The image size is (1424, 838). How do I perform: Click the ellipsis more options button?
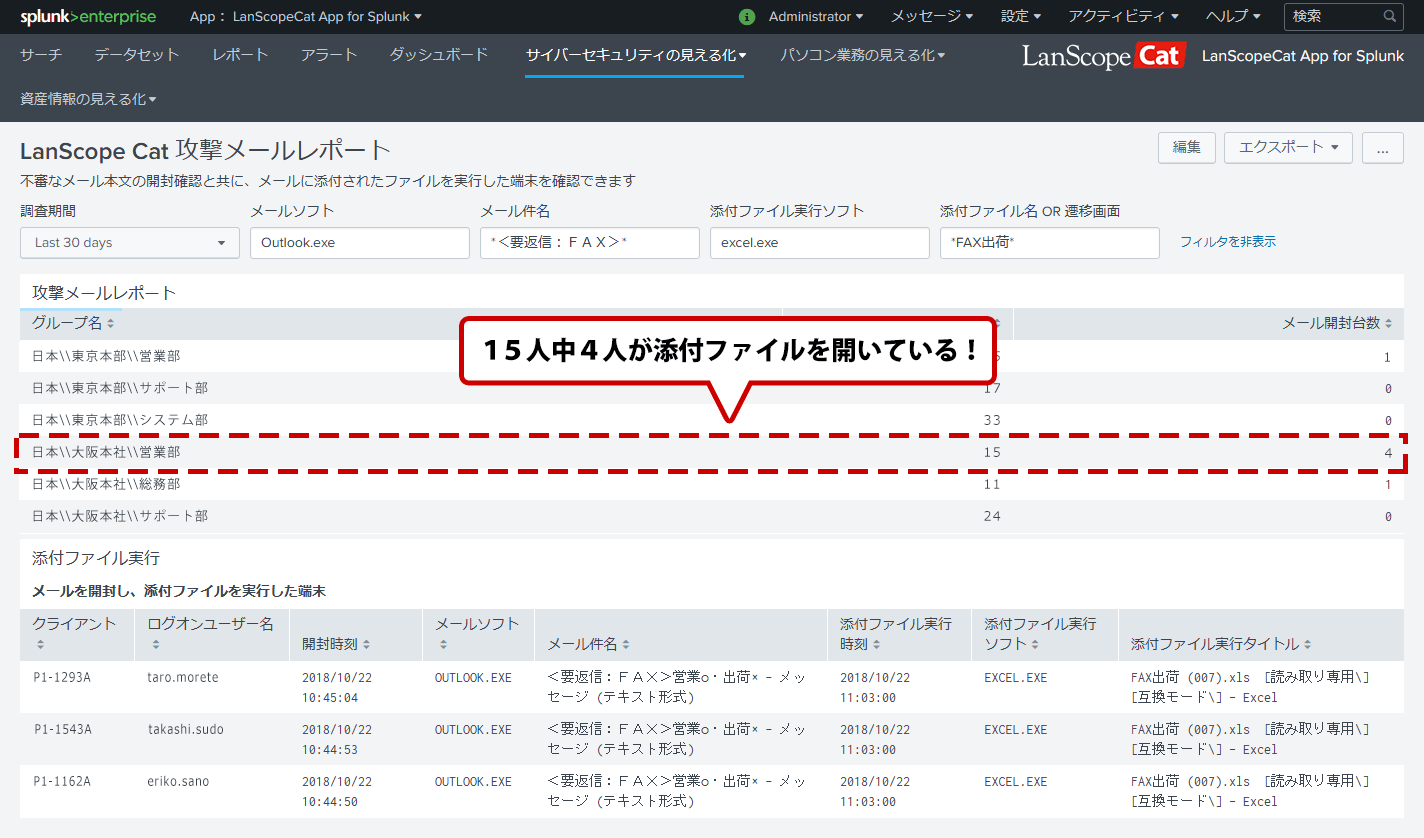[x=1383, y=147]
